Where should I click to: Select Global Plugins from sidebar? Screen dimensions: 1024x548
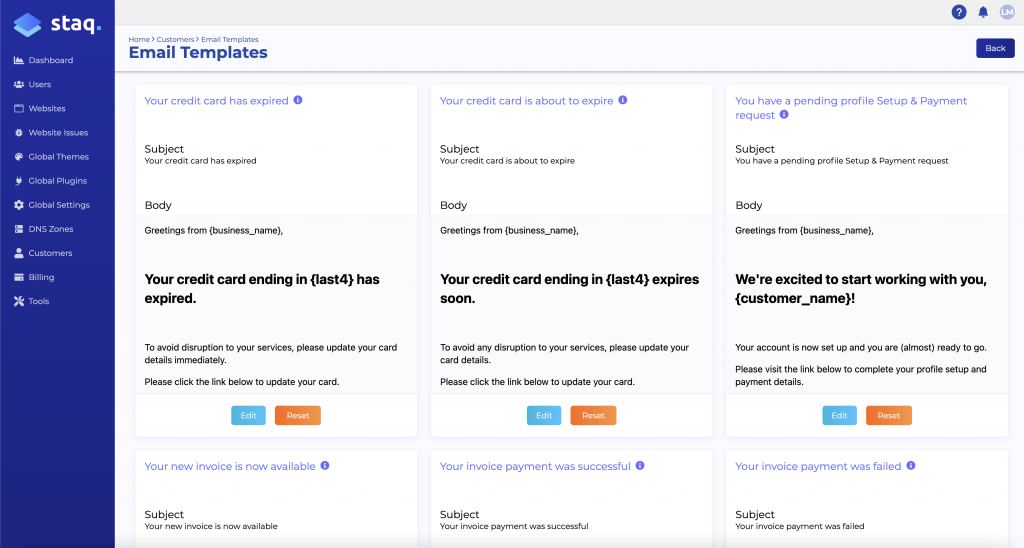click(x=57, y=181)
